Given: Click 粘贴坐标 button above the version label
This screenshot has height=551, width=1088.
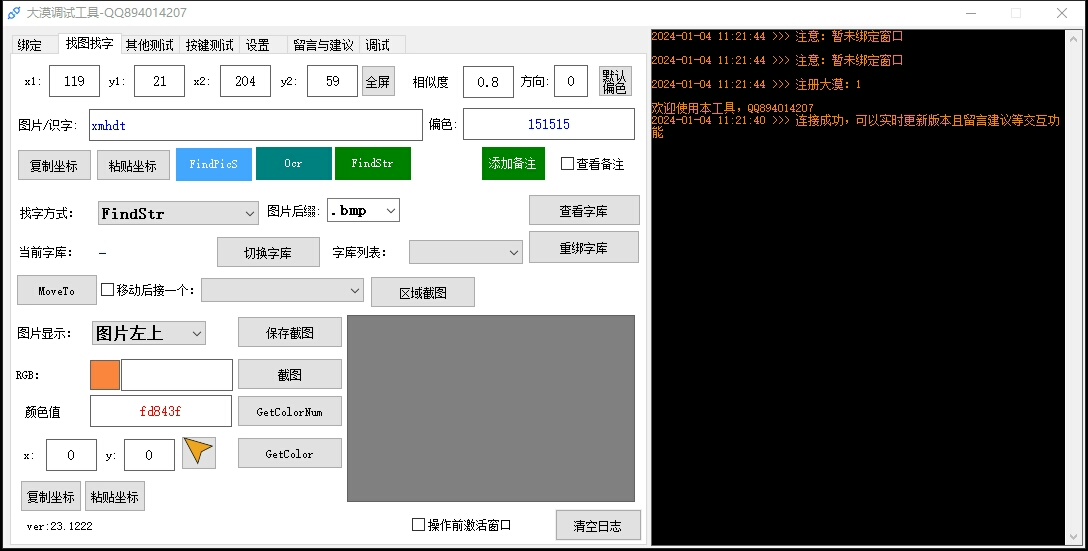Looking at the screenshot, I should [114, 497].
